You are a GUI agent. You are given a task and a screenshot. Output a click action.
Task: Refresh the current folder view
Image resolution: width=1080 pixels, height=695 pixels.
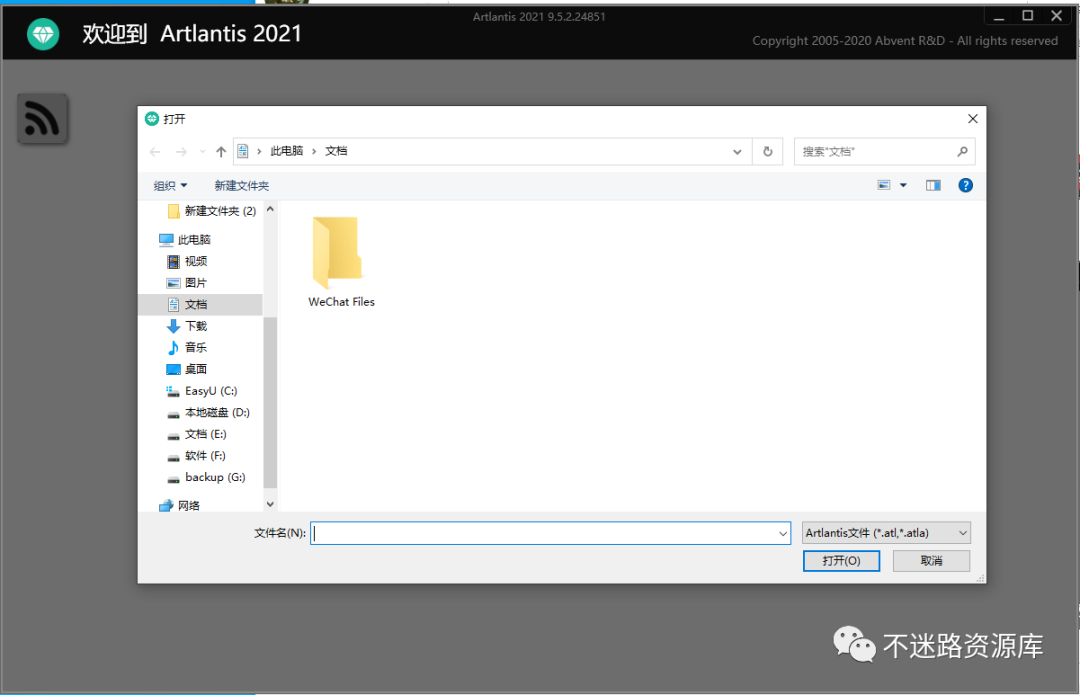[767, 152]
